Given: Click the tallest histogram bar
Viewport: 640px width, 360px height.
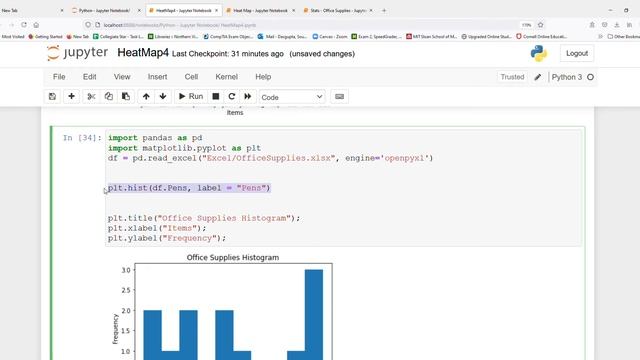Looking at the screenshot, I should tap(314, 314).
